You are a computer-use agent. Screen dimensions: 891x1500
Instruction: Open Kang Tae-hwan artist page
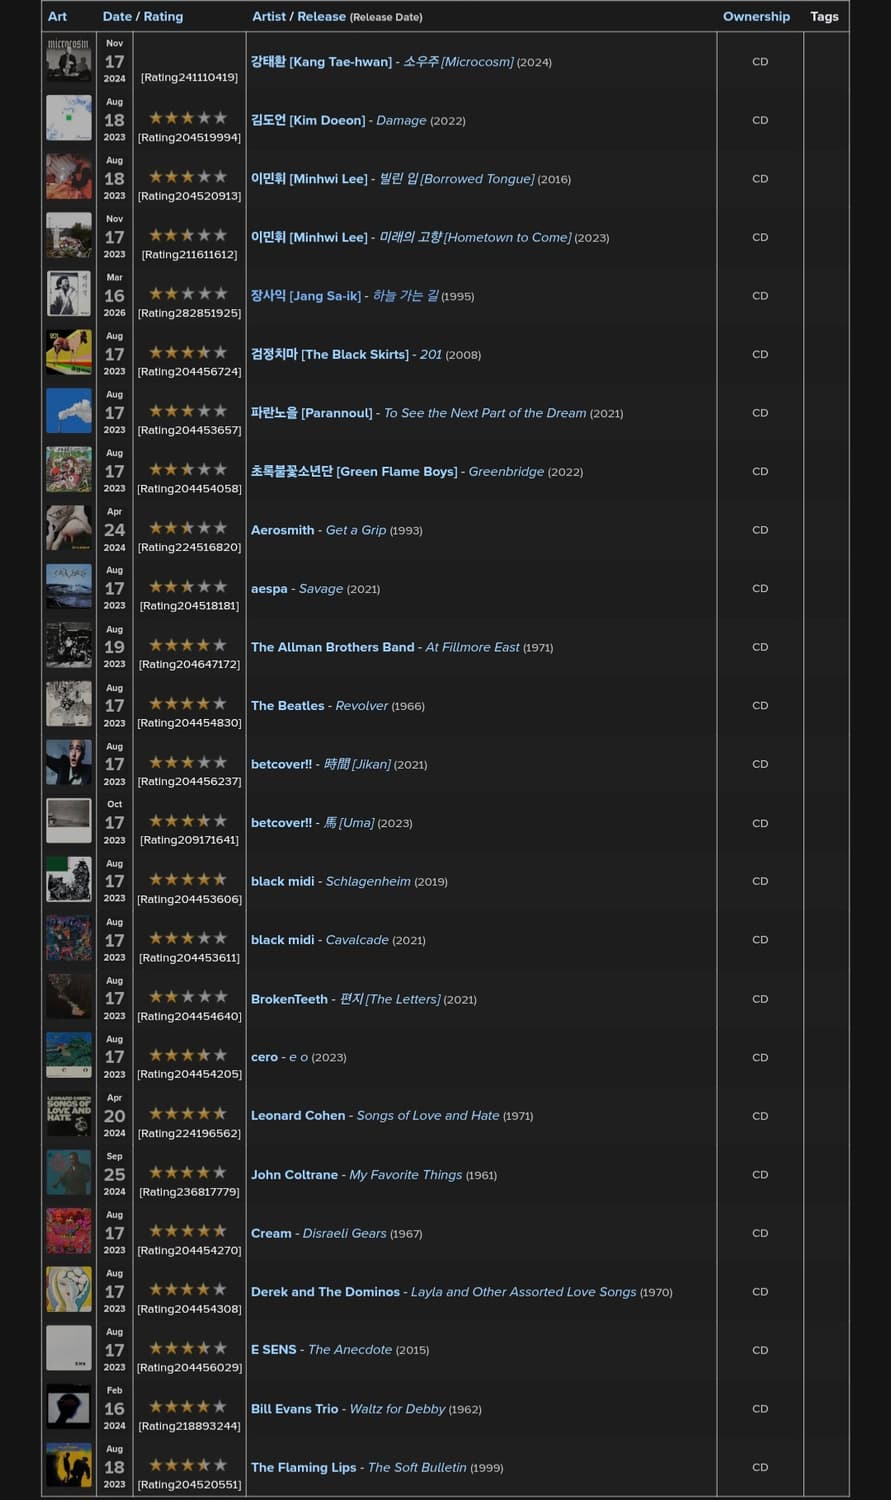[321, 62]
